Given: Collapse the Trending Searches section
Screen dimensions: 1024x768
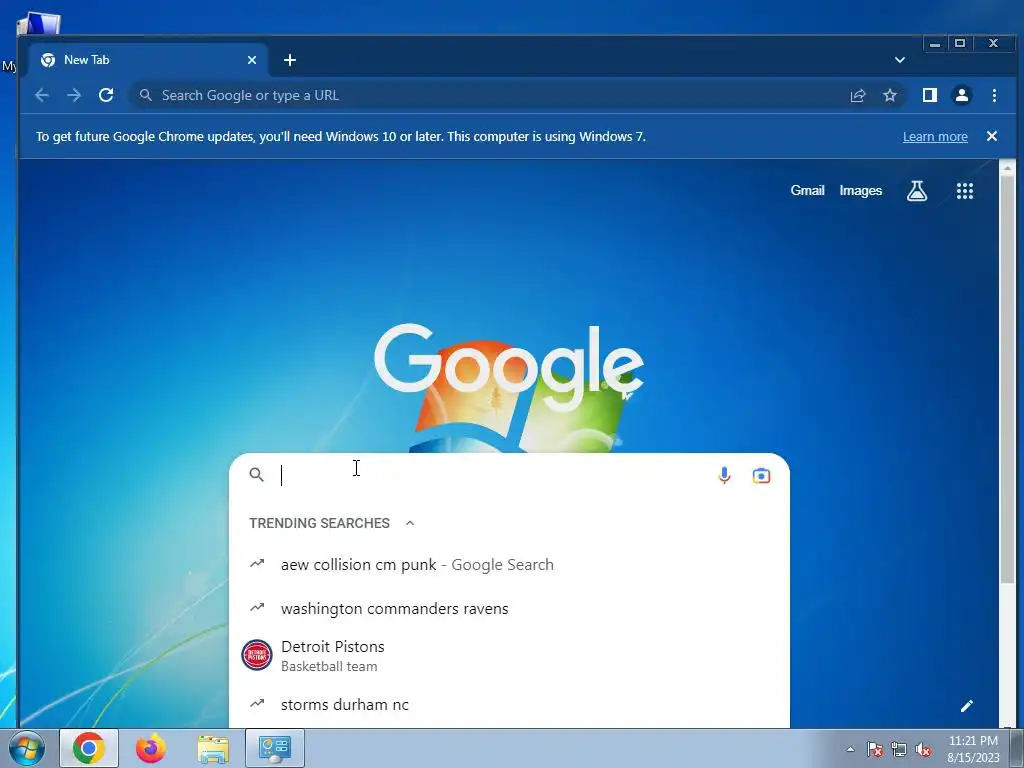Looking at the screenshot, I should coord(409,523).
